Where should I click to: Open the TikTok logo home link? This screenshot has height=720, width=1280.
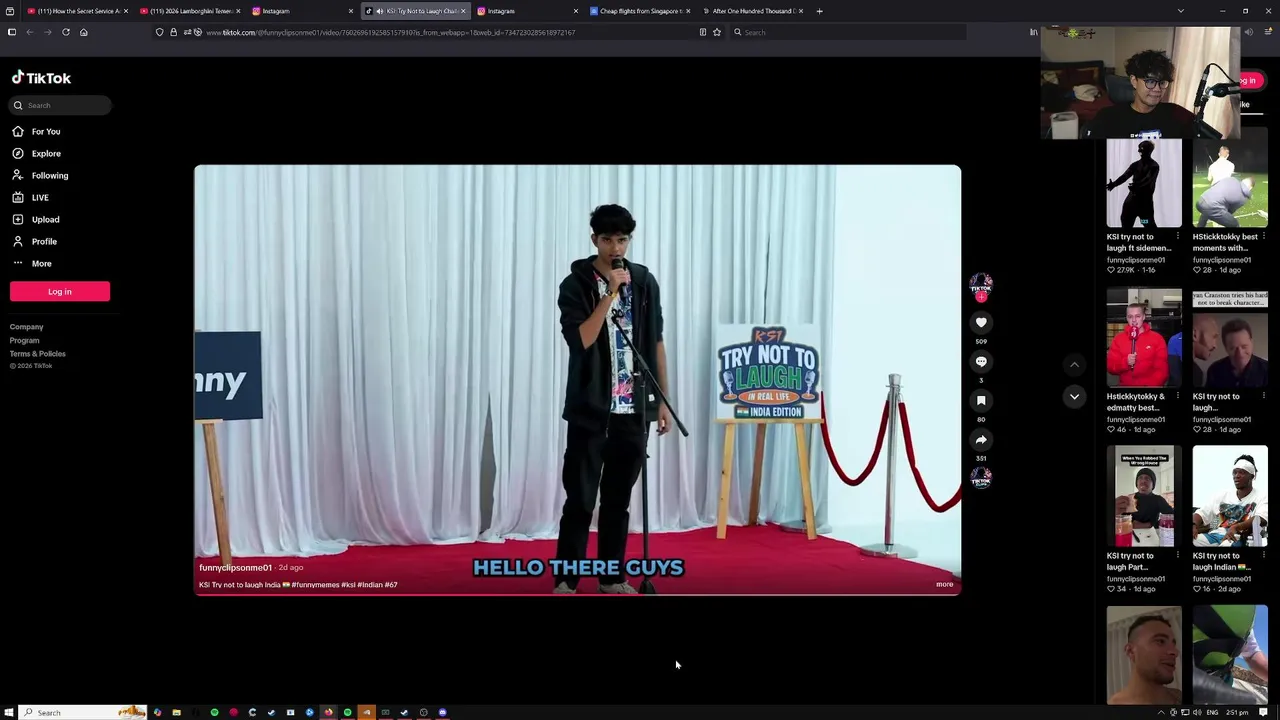[x=41, y=78]
